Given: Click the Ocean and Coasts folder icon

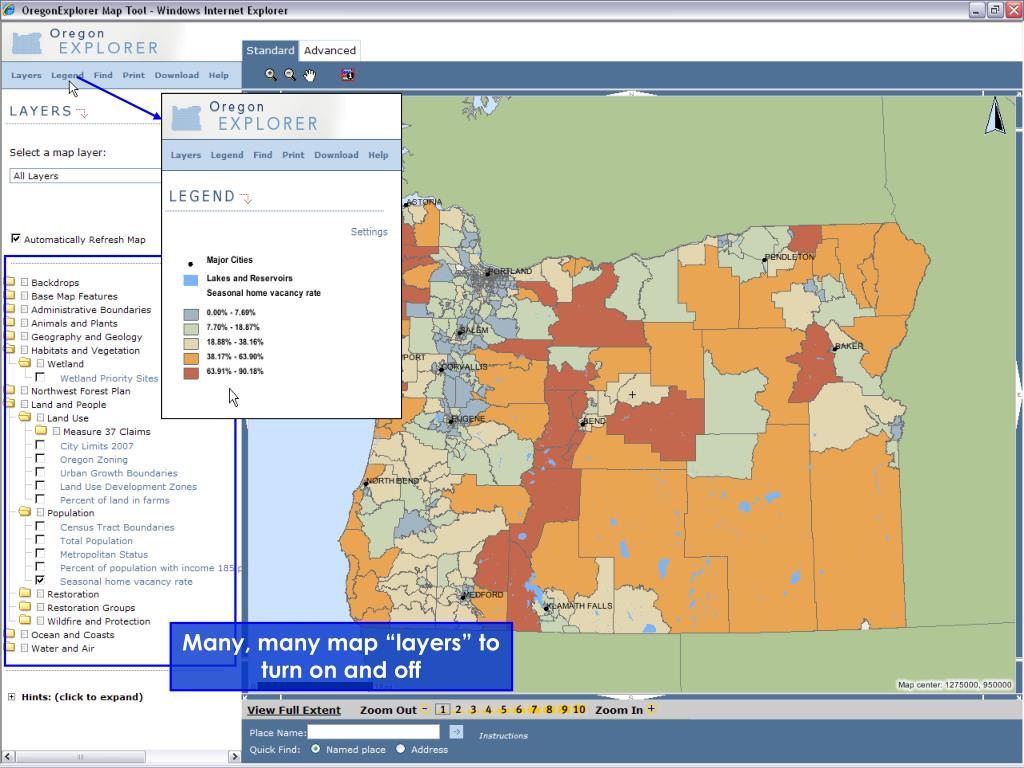Looking at the screenshot, I should (10, 634).
